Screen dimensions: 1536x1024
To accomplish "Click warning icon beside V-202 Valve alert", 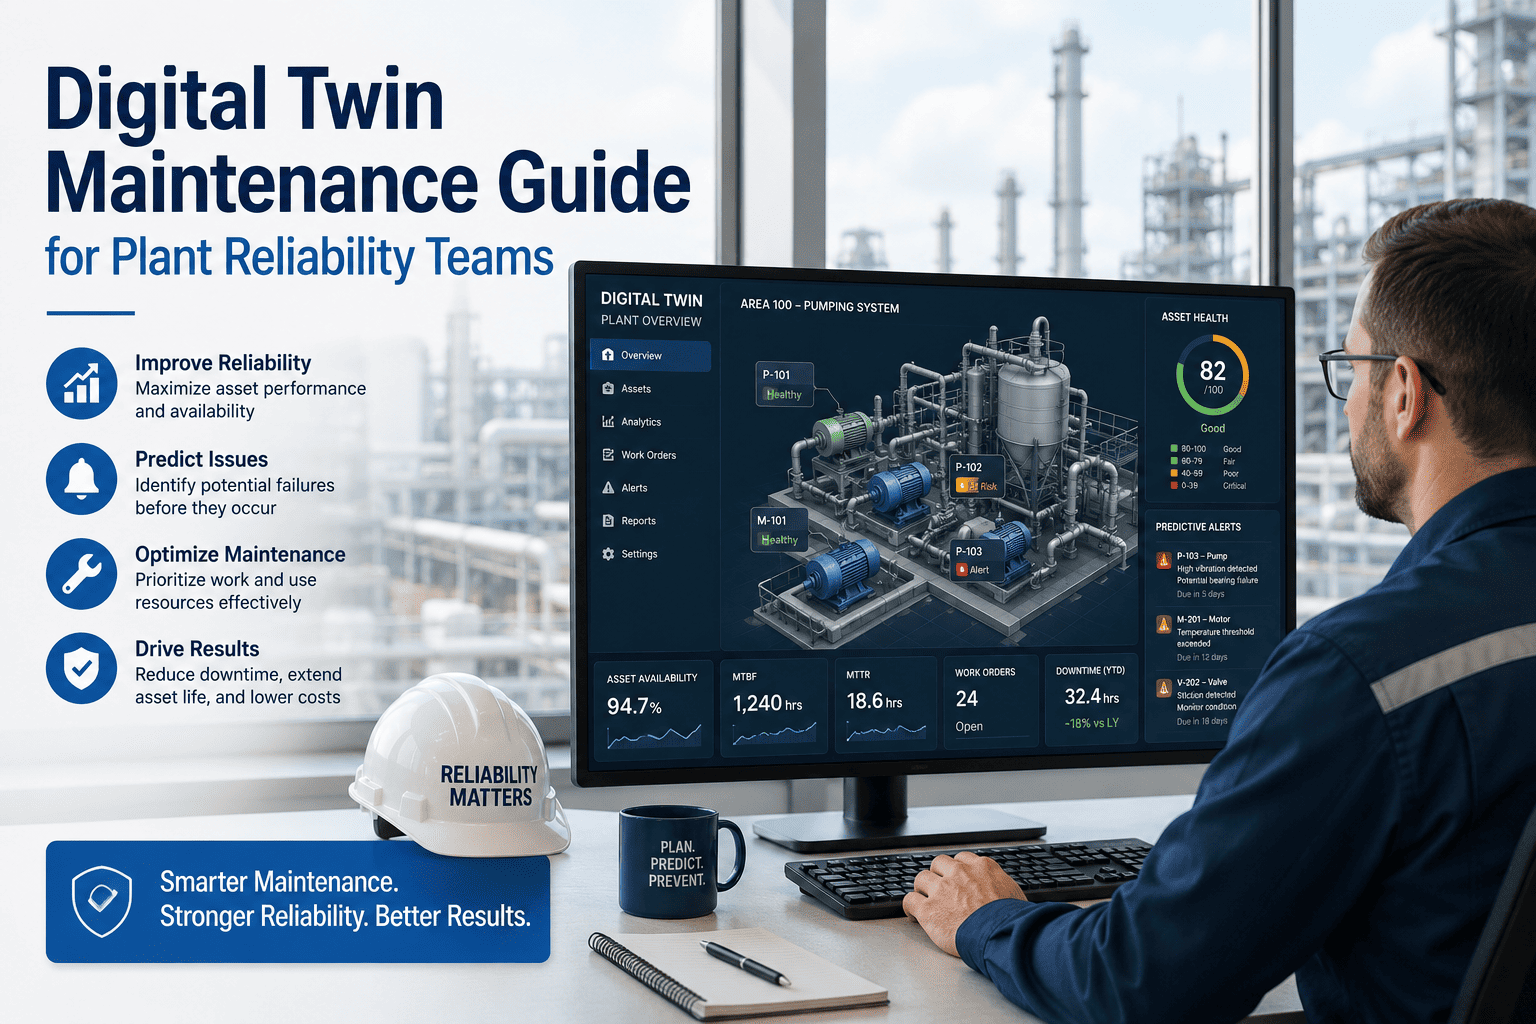I will (x=1163, y=688).
